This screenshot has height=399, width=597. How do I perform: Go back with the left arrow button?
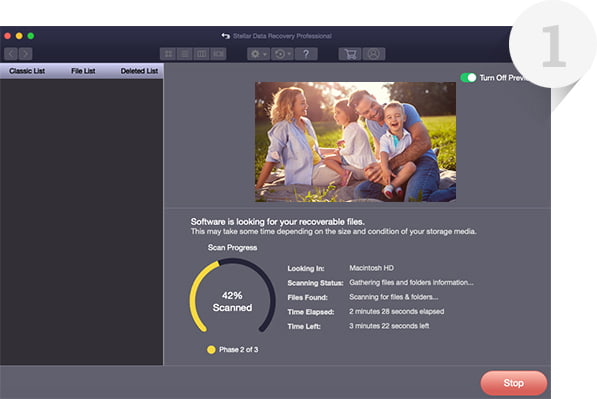click(x=11, y=54)
